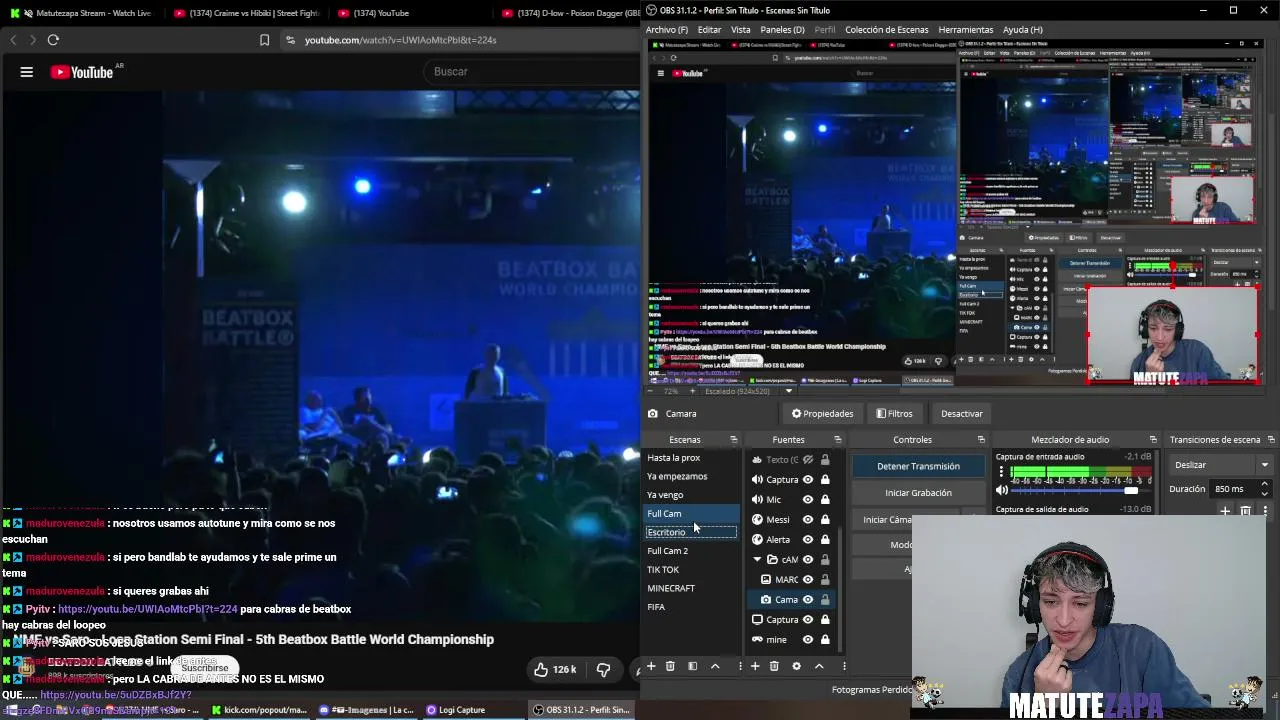
Task: Undock the Controles panel
Action: point(981,440)
